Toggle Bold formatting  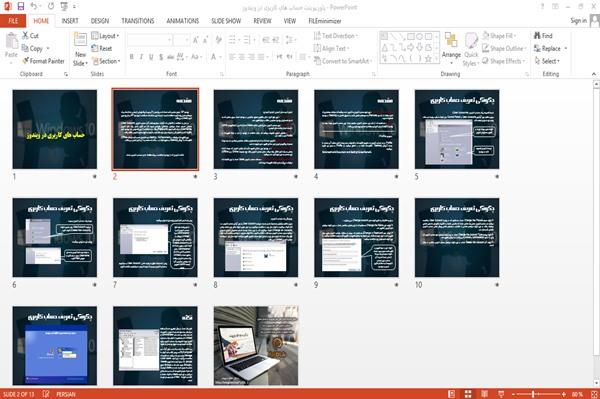(132, 57)
